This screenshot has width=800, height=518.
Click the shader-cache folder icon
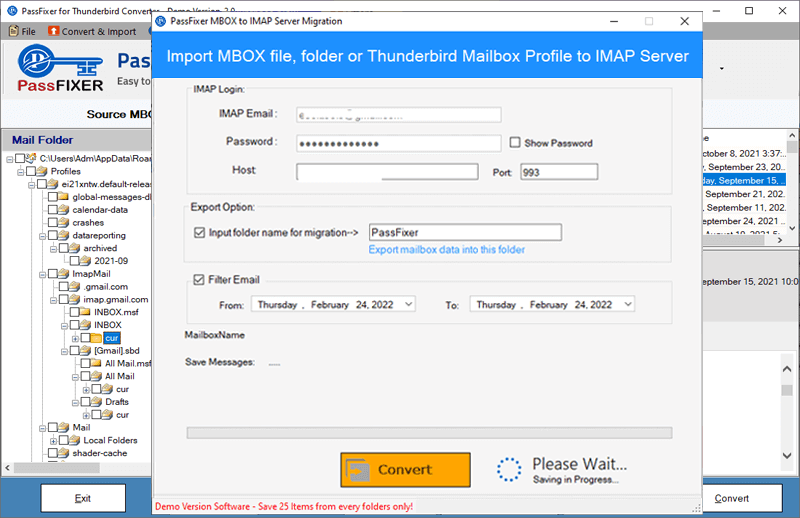click(x=64, y=453)
